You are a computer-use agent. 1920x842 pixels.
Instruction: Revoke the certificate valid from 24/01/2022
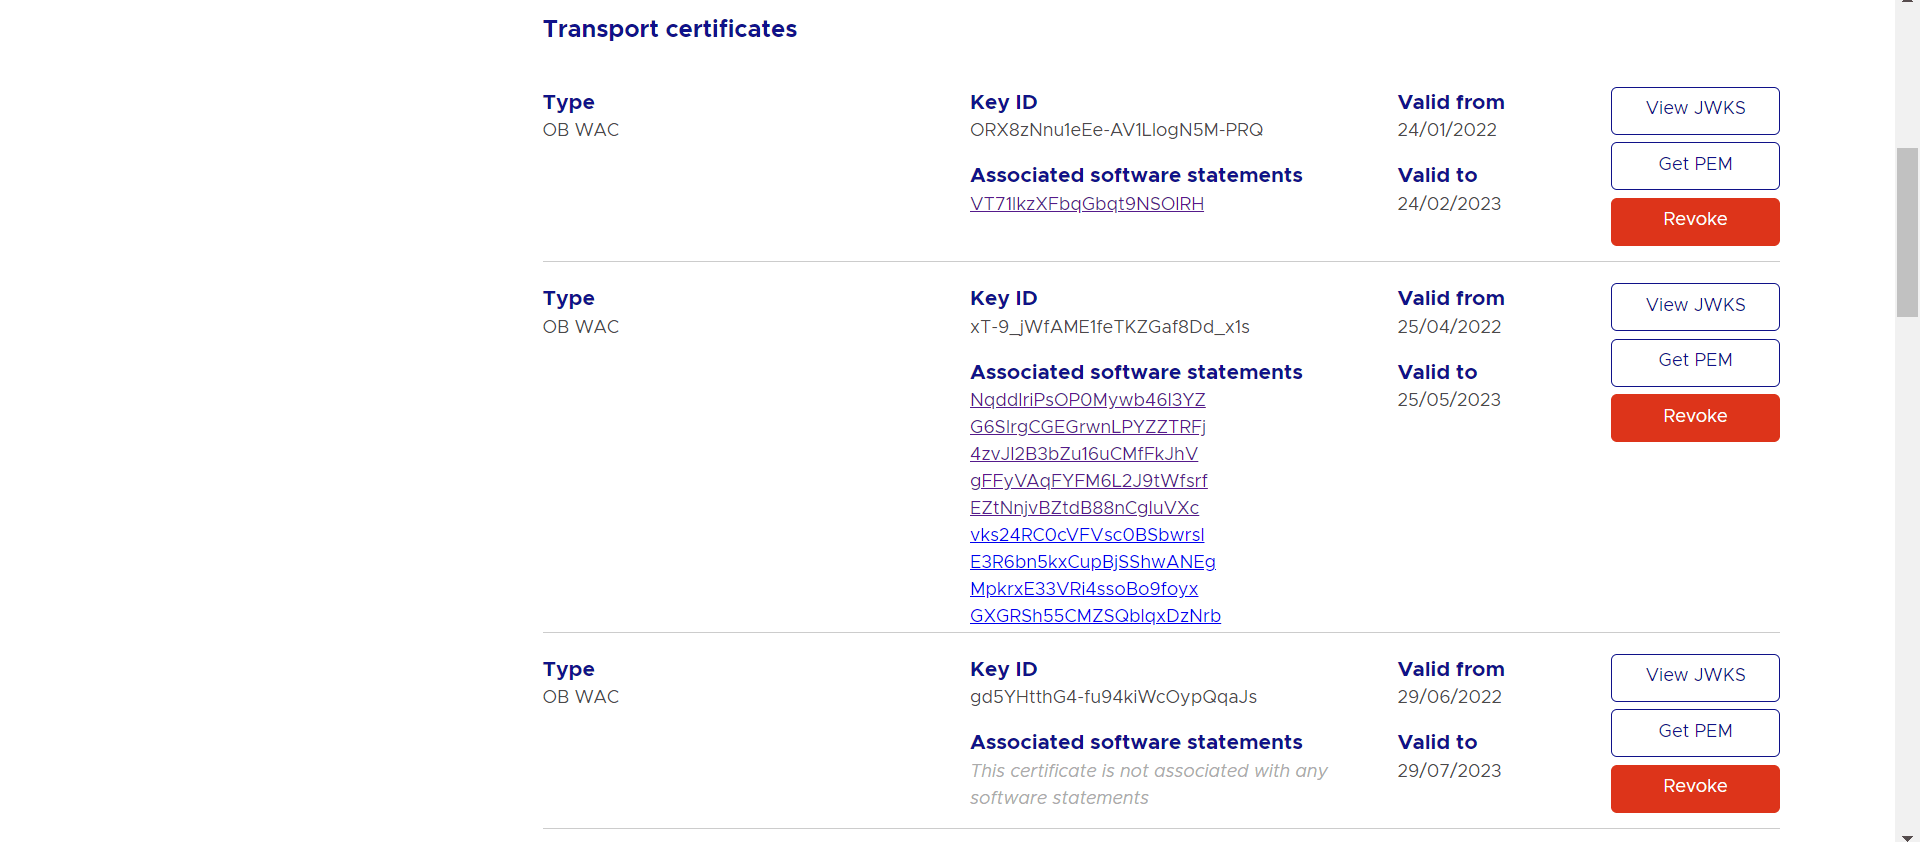tap(1695, 221)
